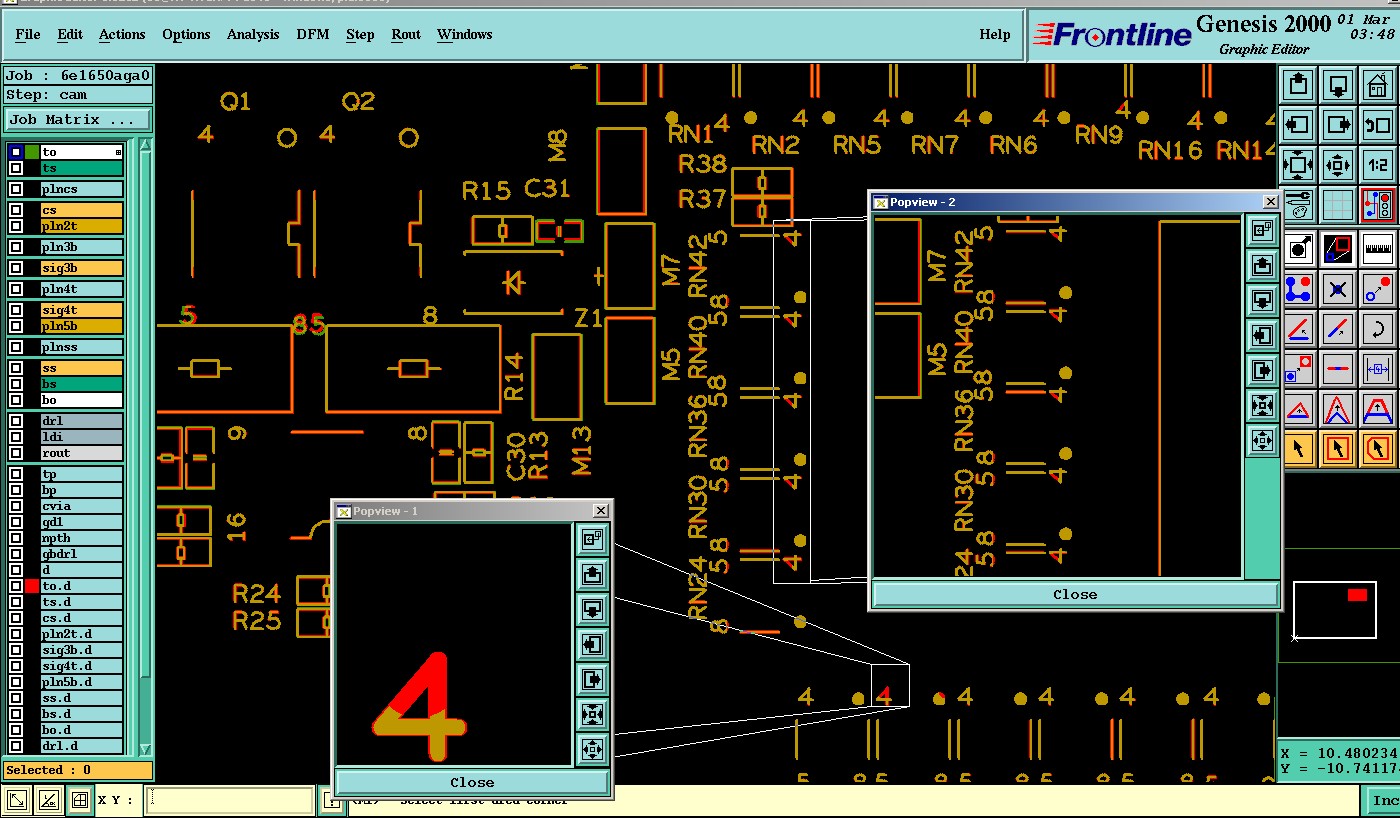The width and height of the screenshot is (1400, 818).
Task: Open the Options menu
Action: pyautogui.click(x=186, y=34)
